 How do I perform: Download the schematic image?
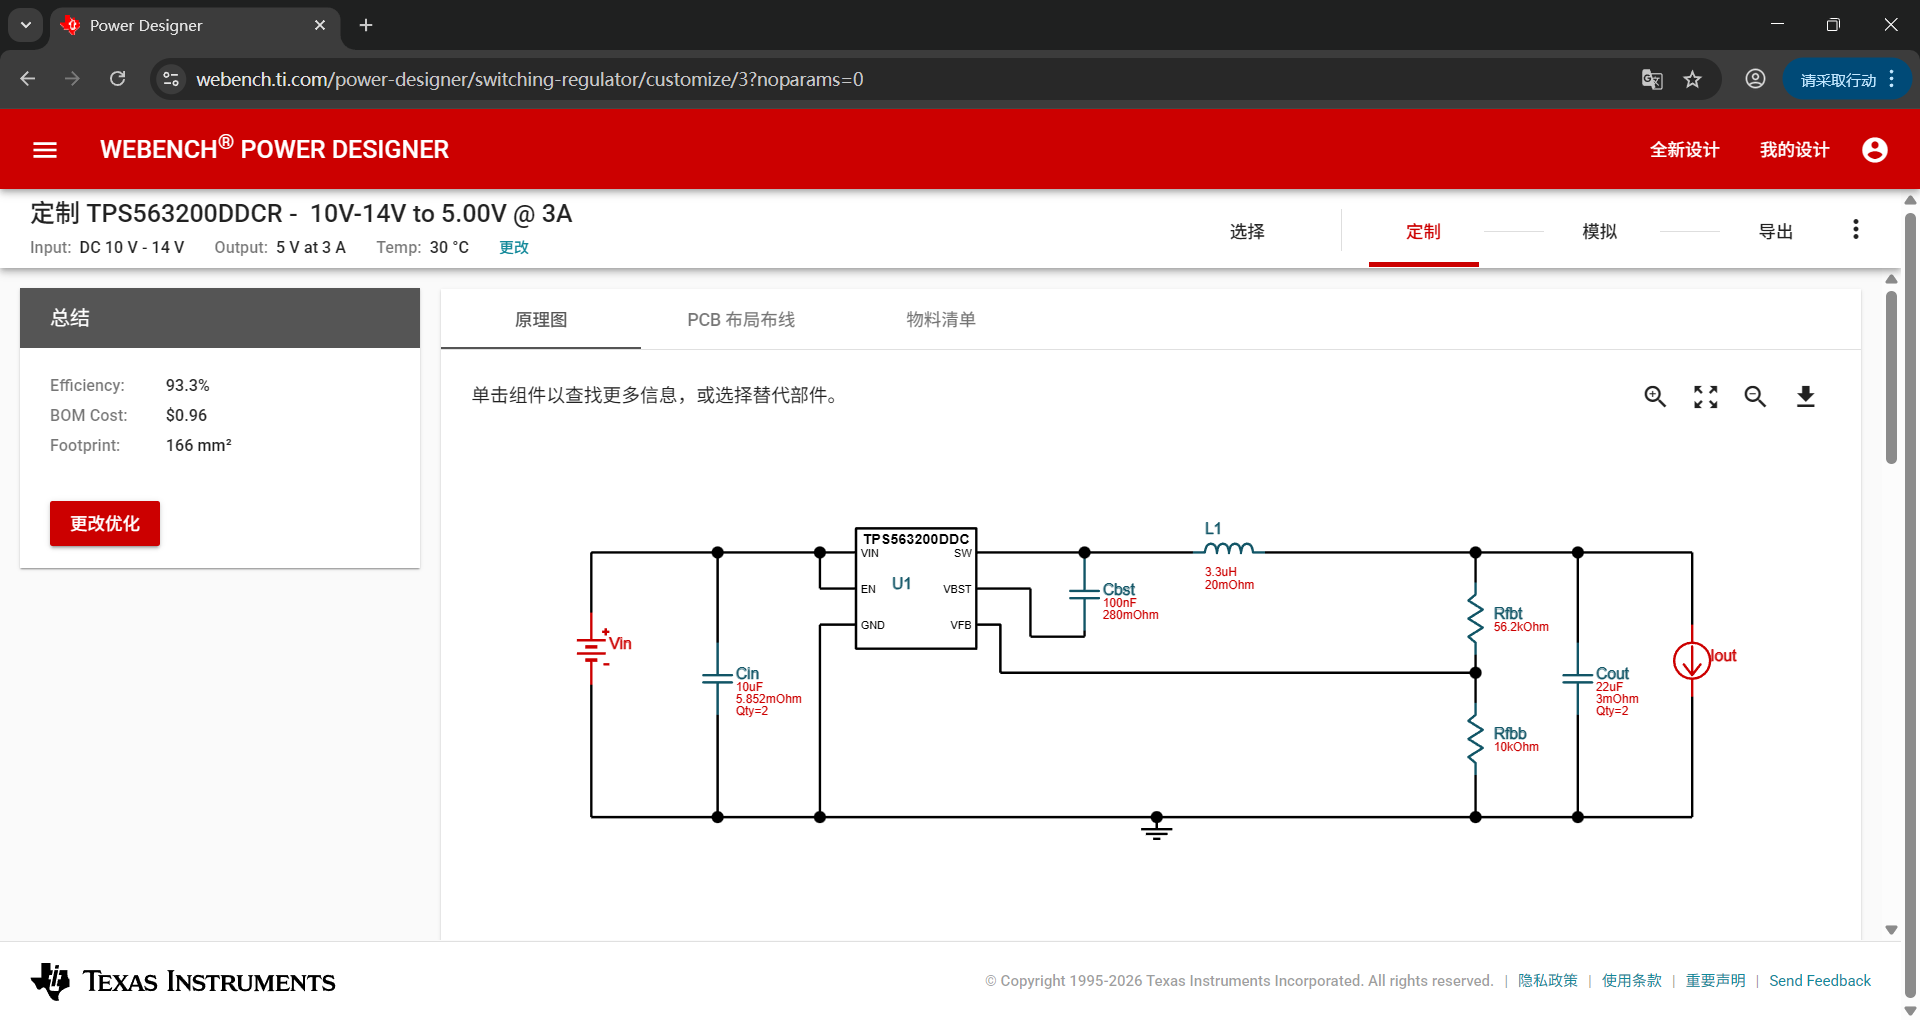point(1805,397)
